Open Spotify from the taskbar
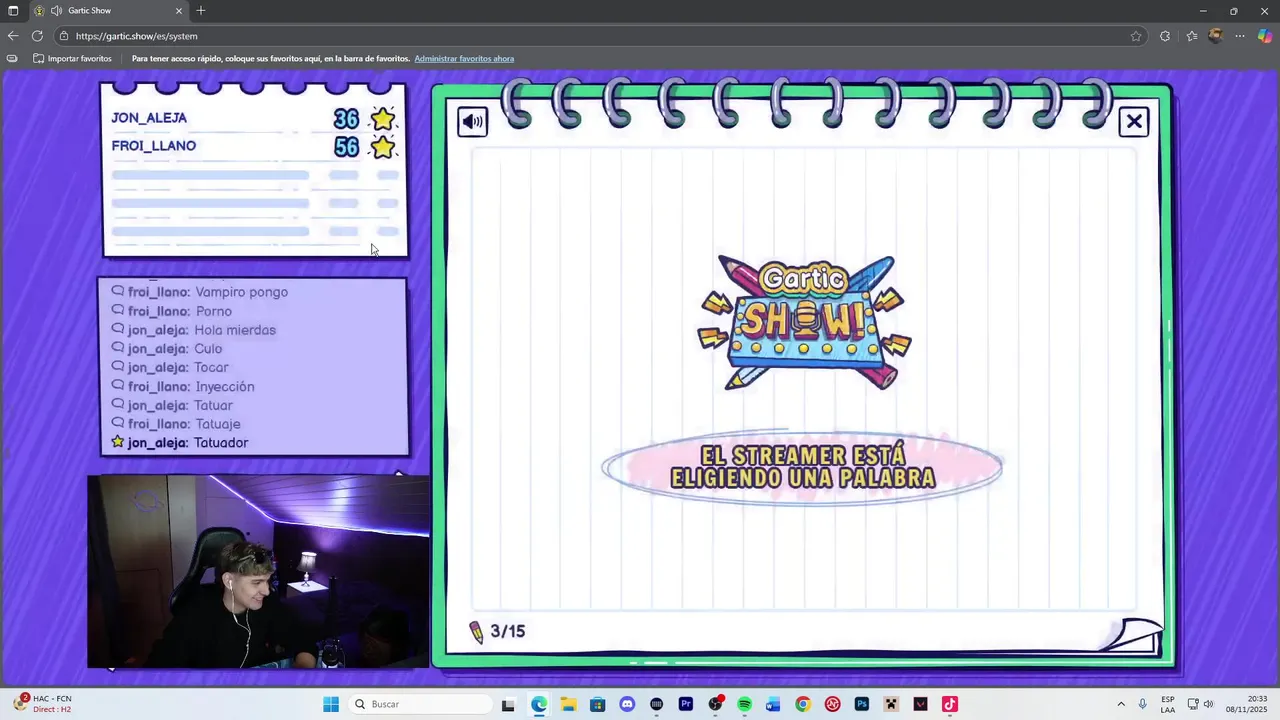This screenshot has width=1280, height=720. tap(744, 704)
